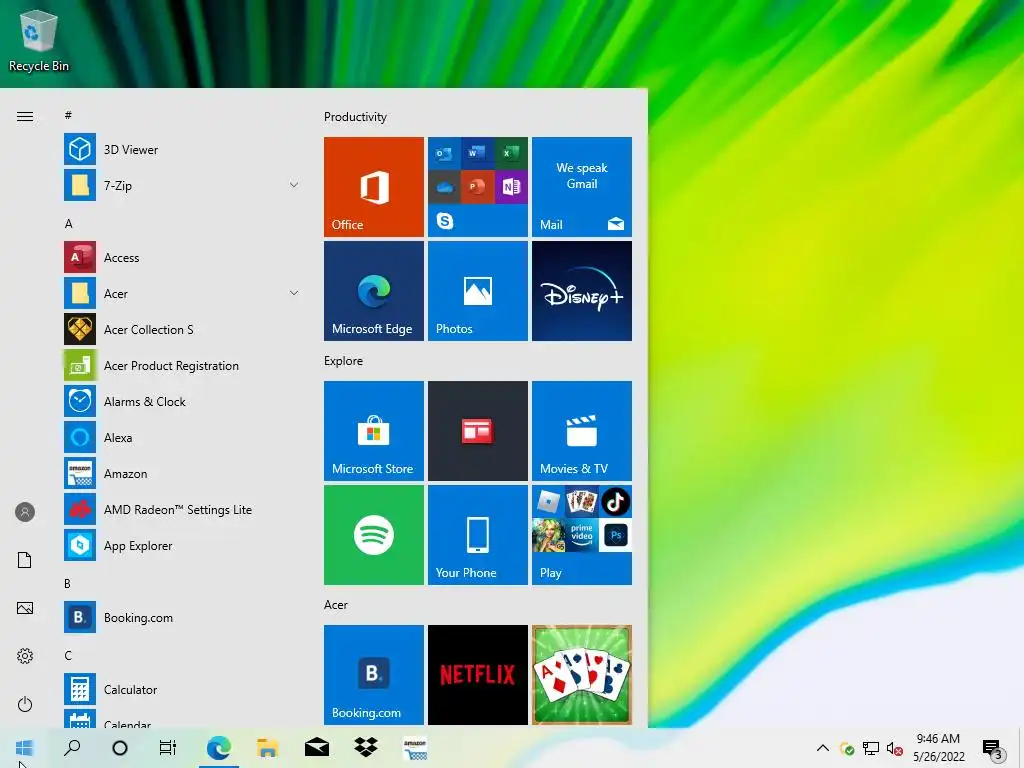Click the Acer tile group heading
Image resolution: width=1024 pixels, height=768 pixels.
(336, 605)
